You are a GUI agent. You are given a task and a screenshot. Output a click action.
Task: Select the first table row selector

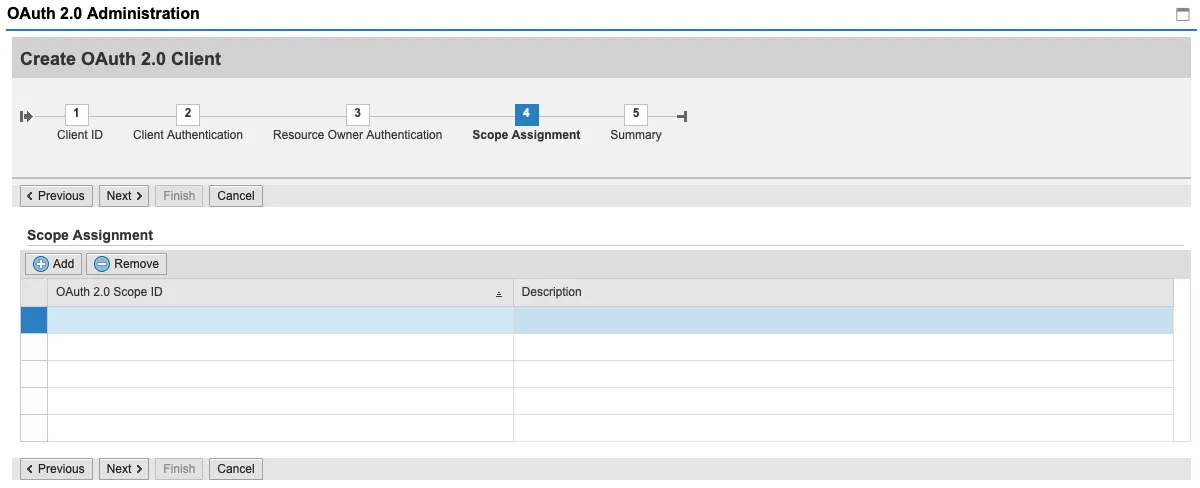34,320
